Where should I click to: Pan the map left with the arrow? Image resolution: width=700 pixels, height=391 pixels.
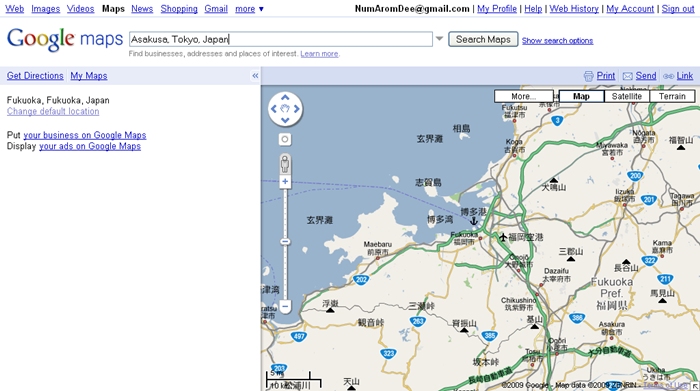pos(274,108)
